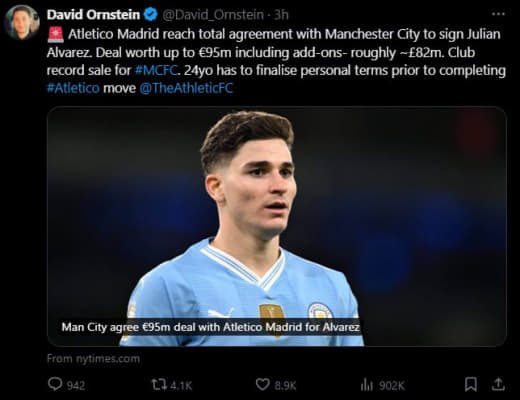520x400 pixels.
Task: Click the David Ornstein display name
Action: coord(93,15)
